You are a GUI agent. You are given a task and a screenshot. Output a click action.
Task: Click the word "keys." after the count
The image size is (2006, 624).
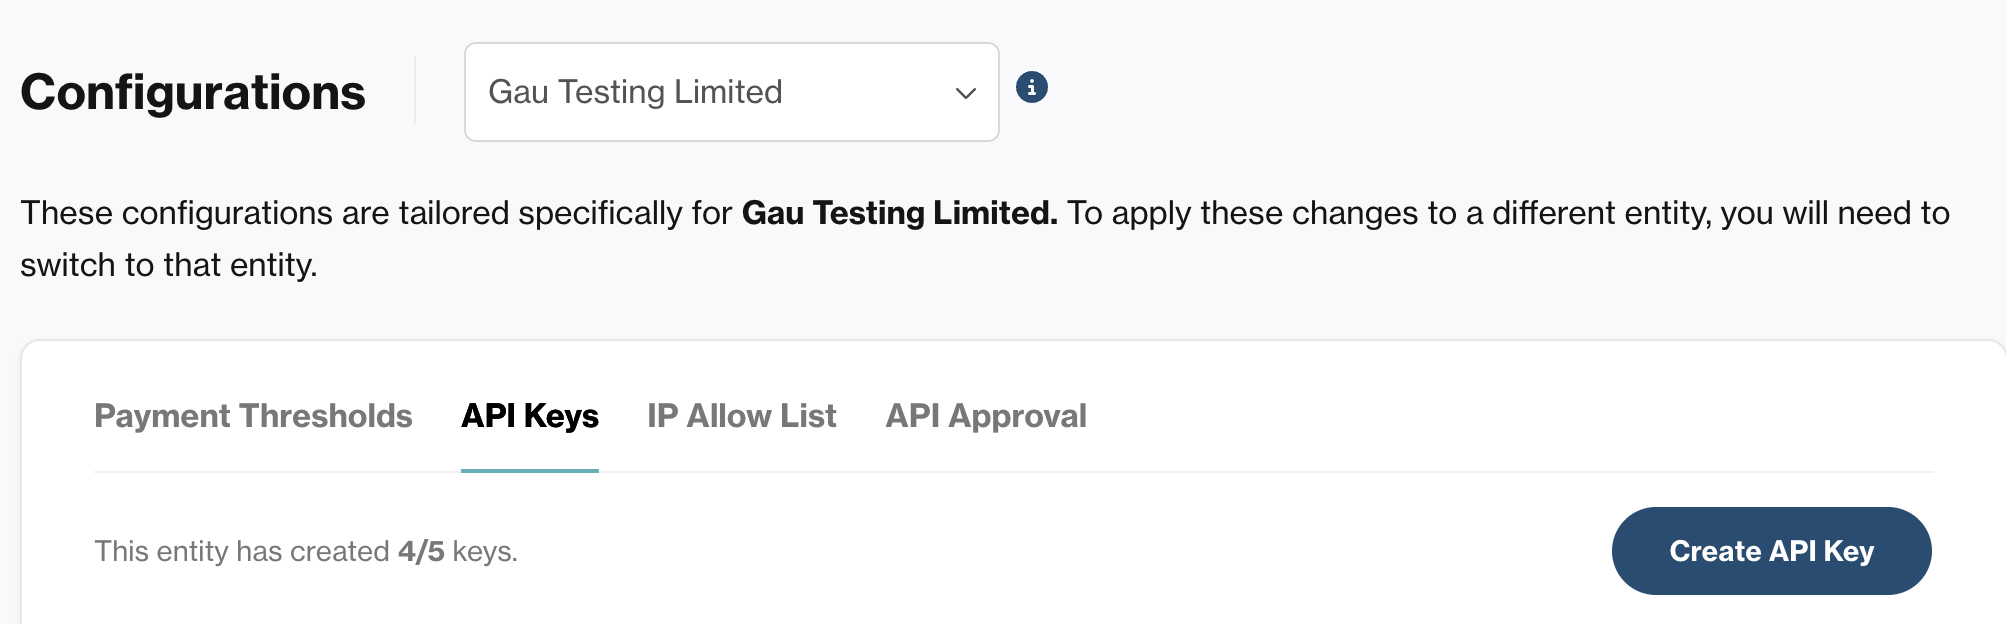485,552
